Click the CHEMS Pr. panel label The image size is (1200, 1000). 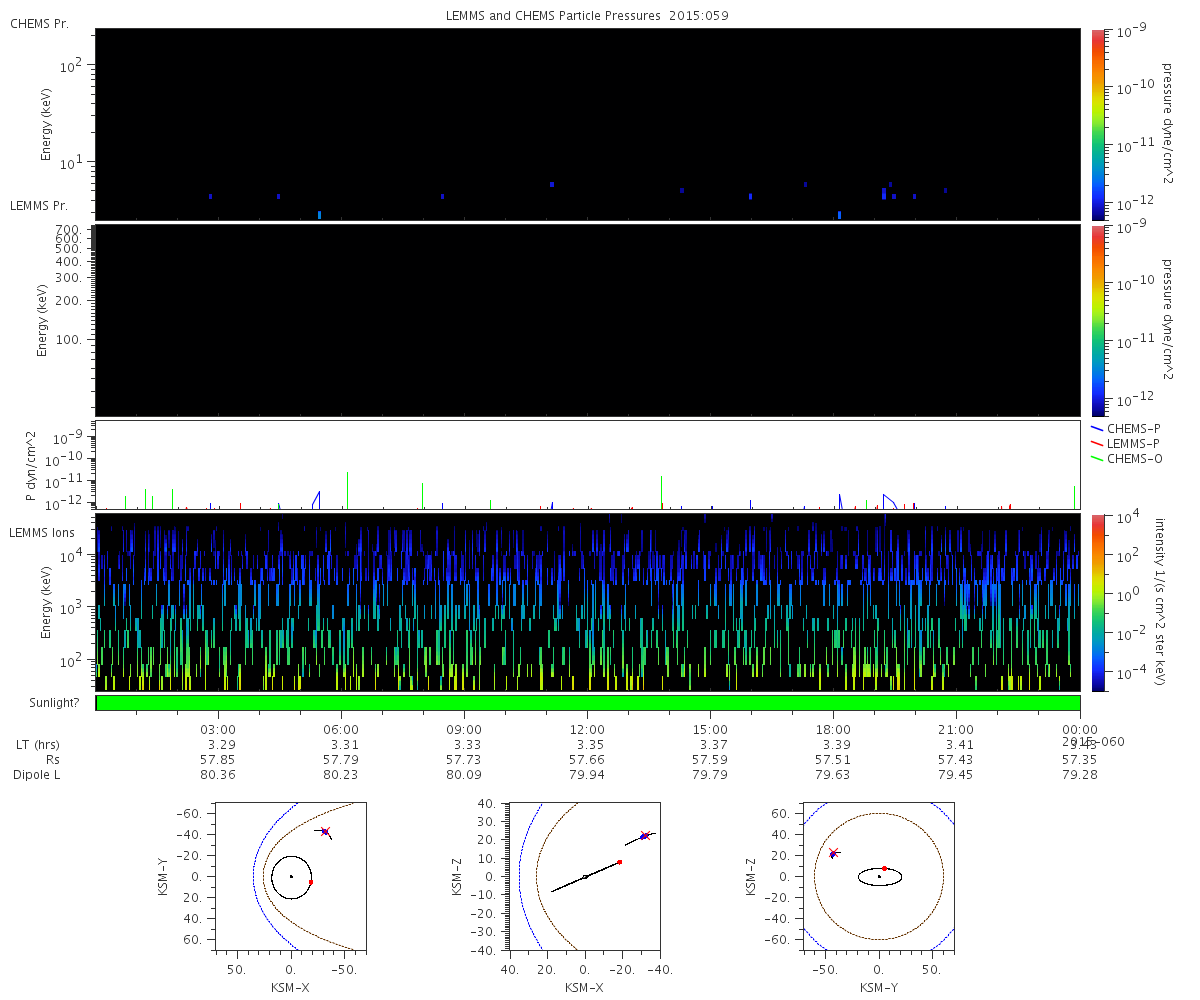tap(39, 23)
